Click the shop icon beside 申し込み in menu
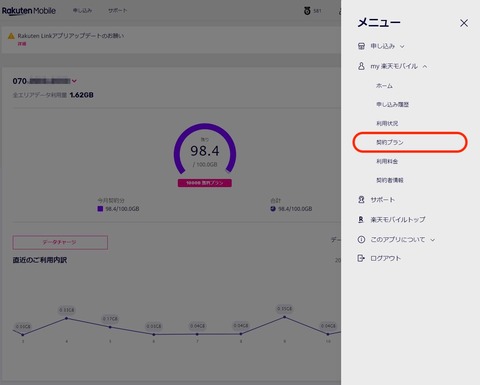480x385 pixels. click(x=361, y=46)
